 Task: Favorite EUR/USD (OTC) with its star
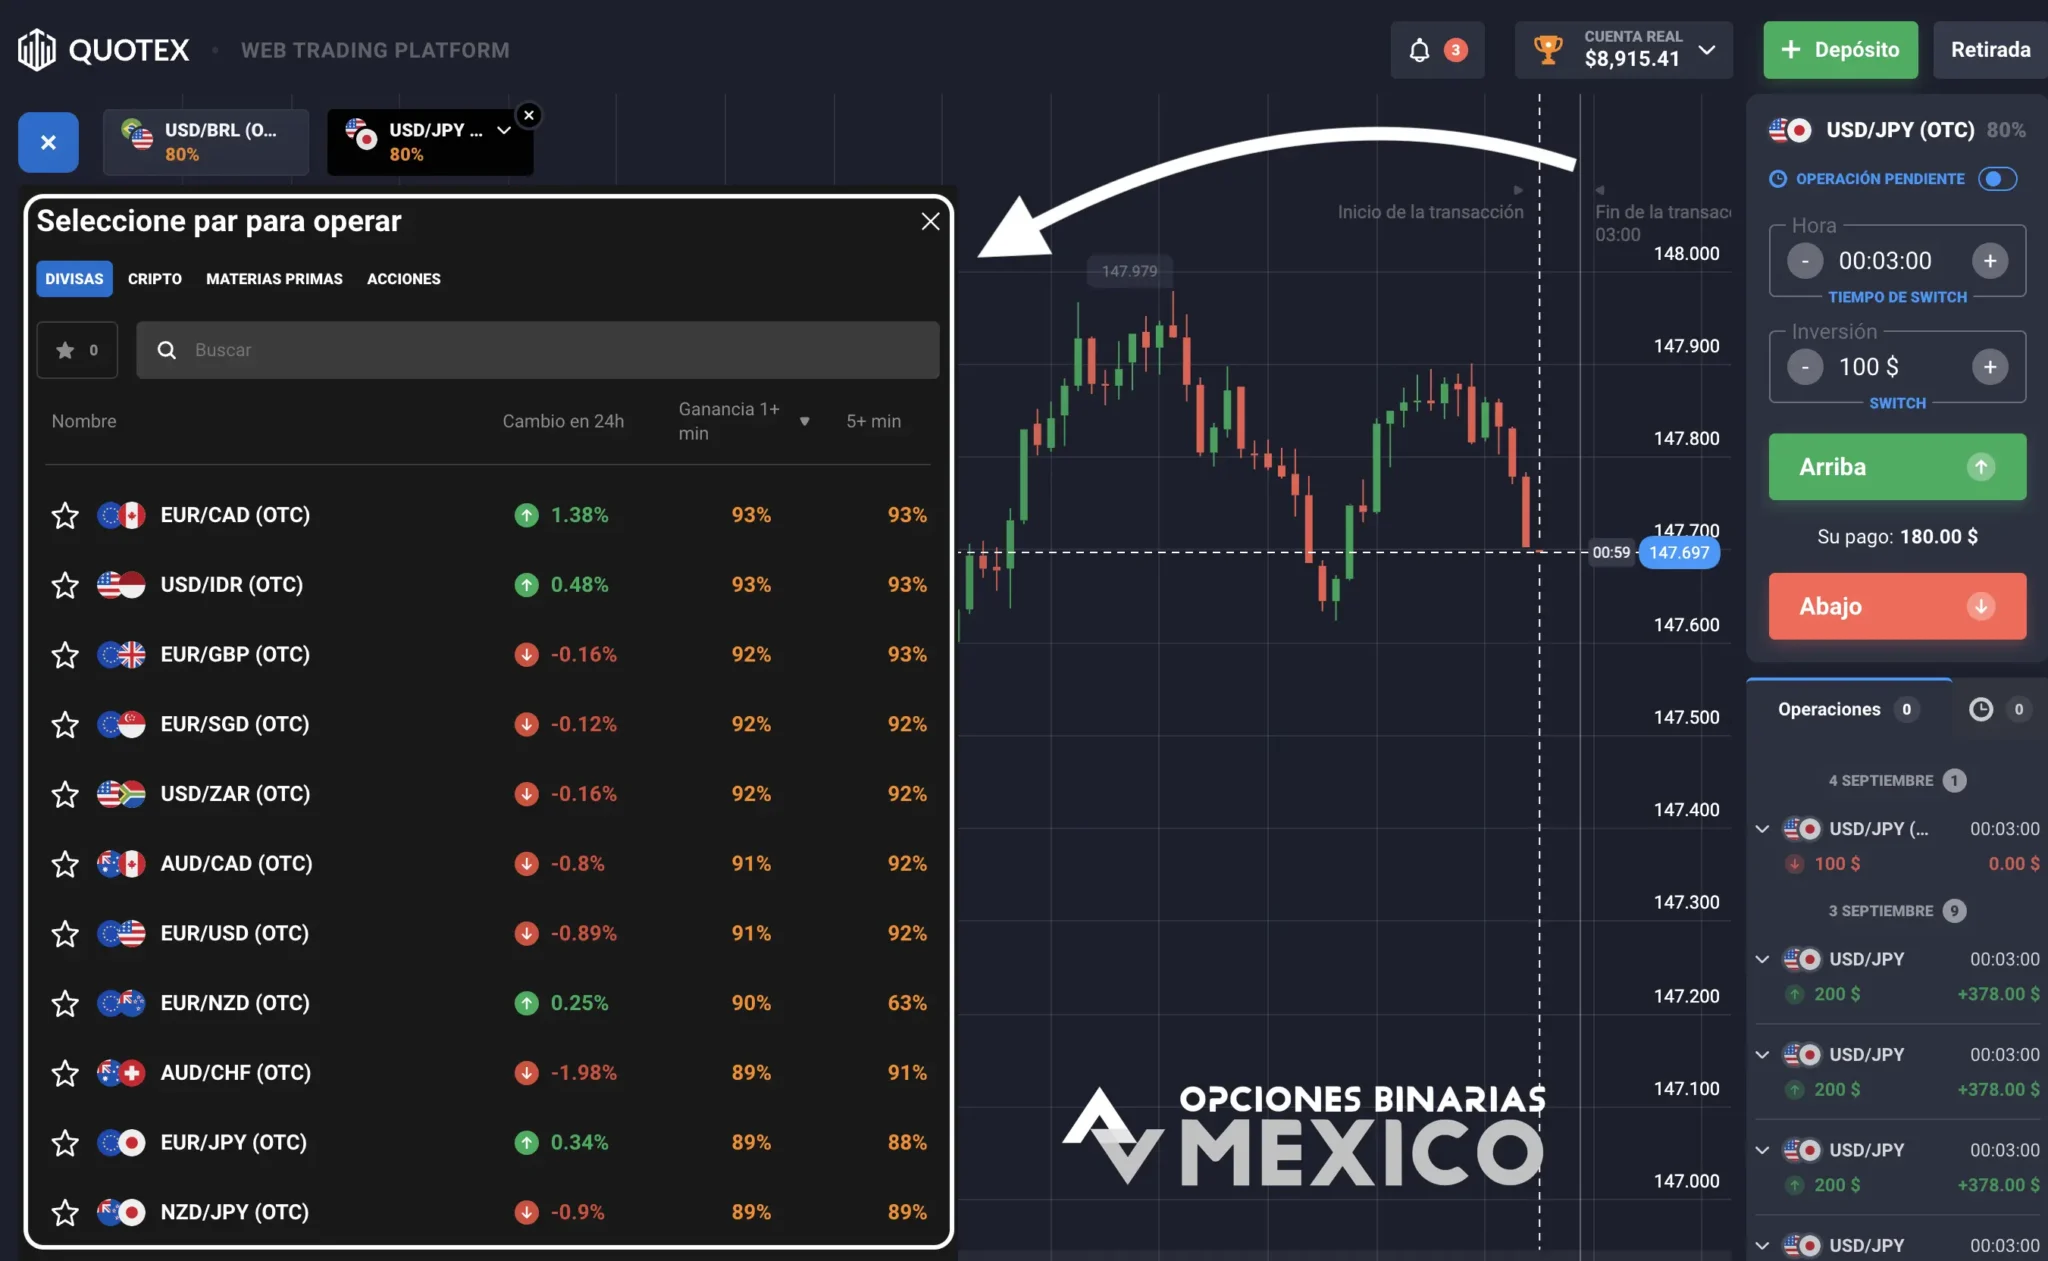[65, 933]
